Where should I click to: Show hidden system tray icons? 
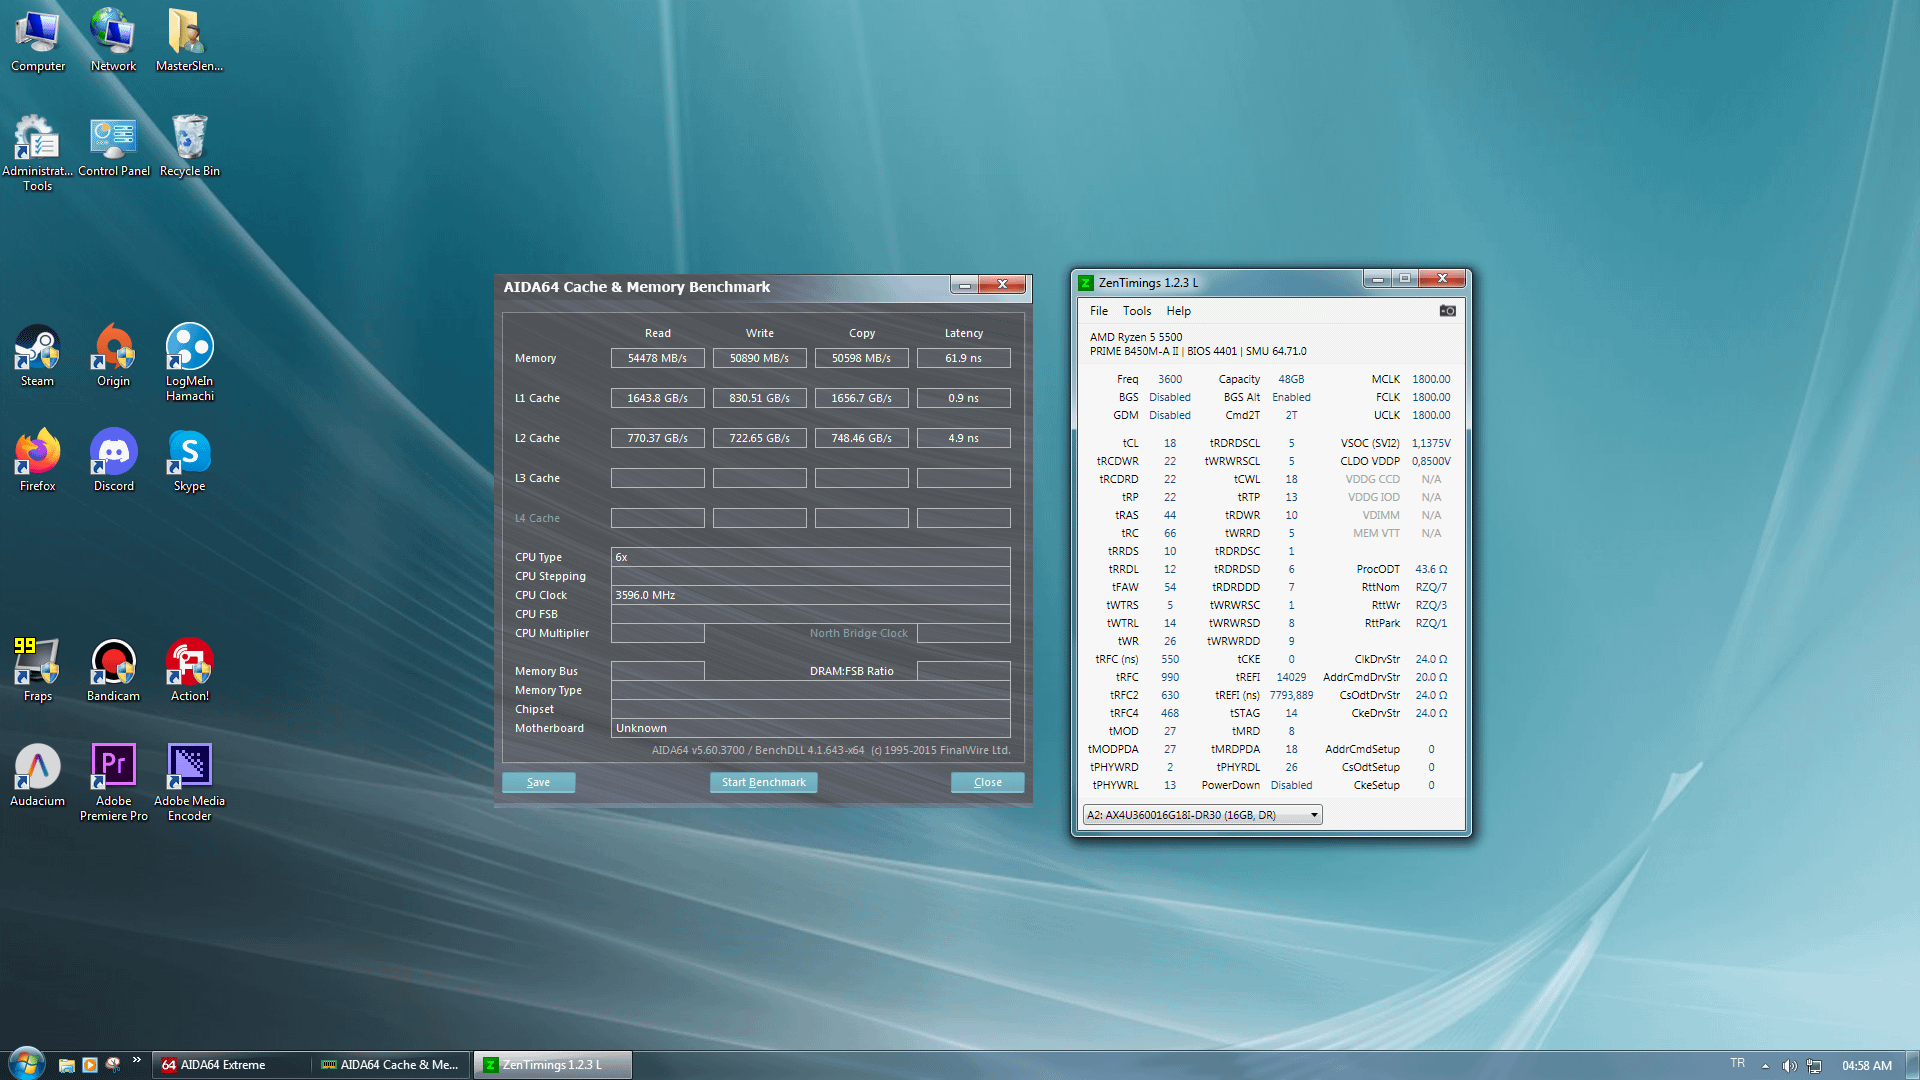click(x=1765, y=1066)
